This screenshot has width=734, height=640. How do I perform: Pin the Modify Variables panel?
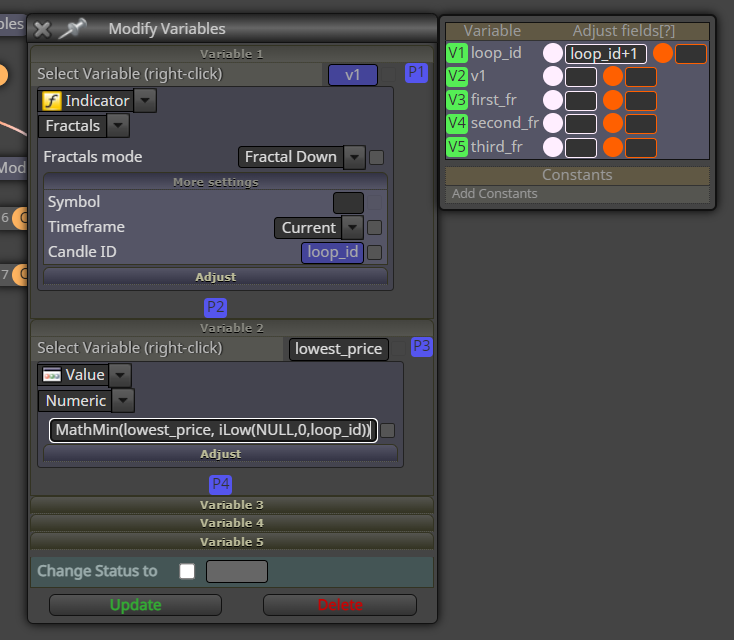(x=73, y=28)
